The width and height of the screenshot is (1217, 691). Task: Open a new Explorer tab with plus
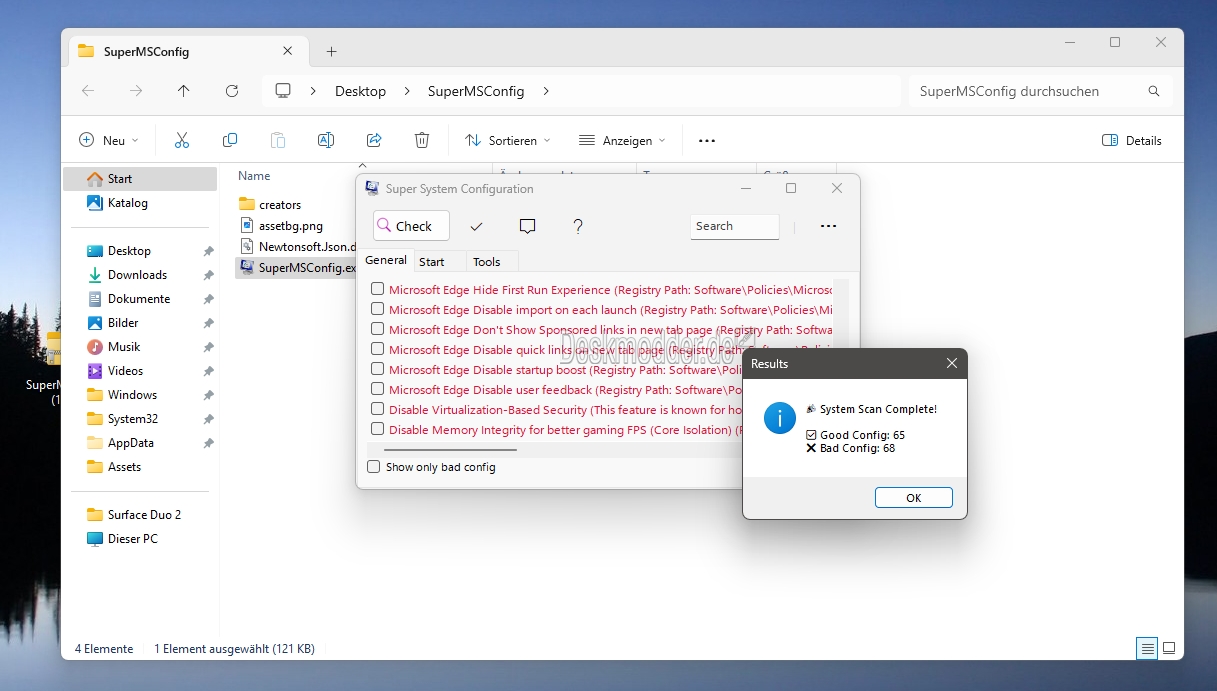coord(332,52)
